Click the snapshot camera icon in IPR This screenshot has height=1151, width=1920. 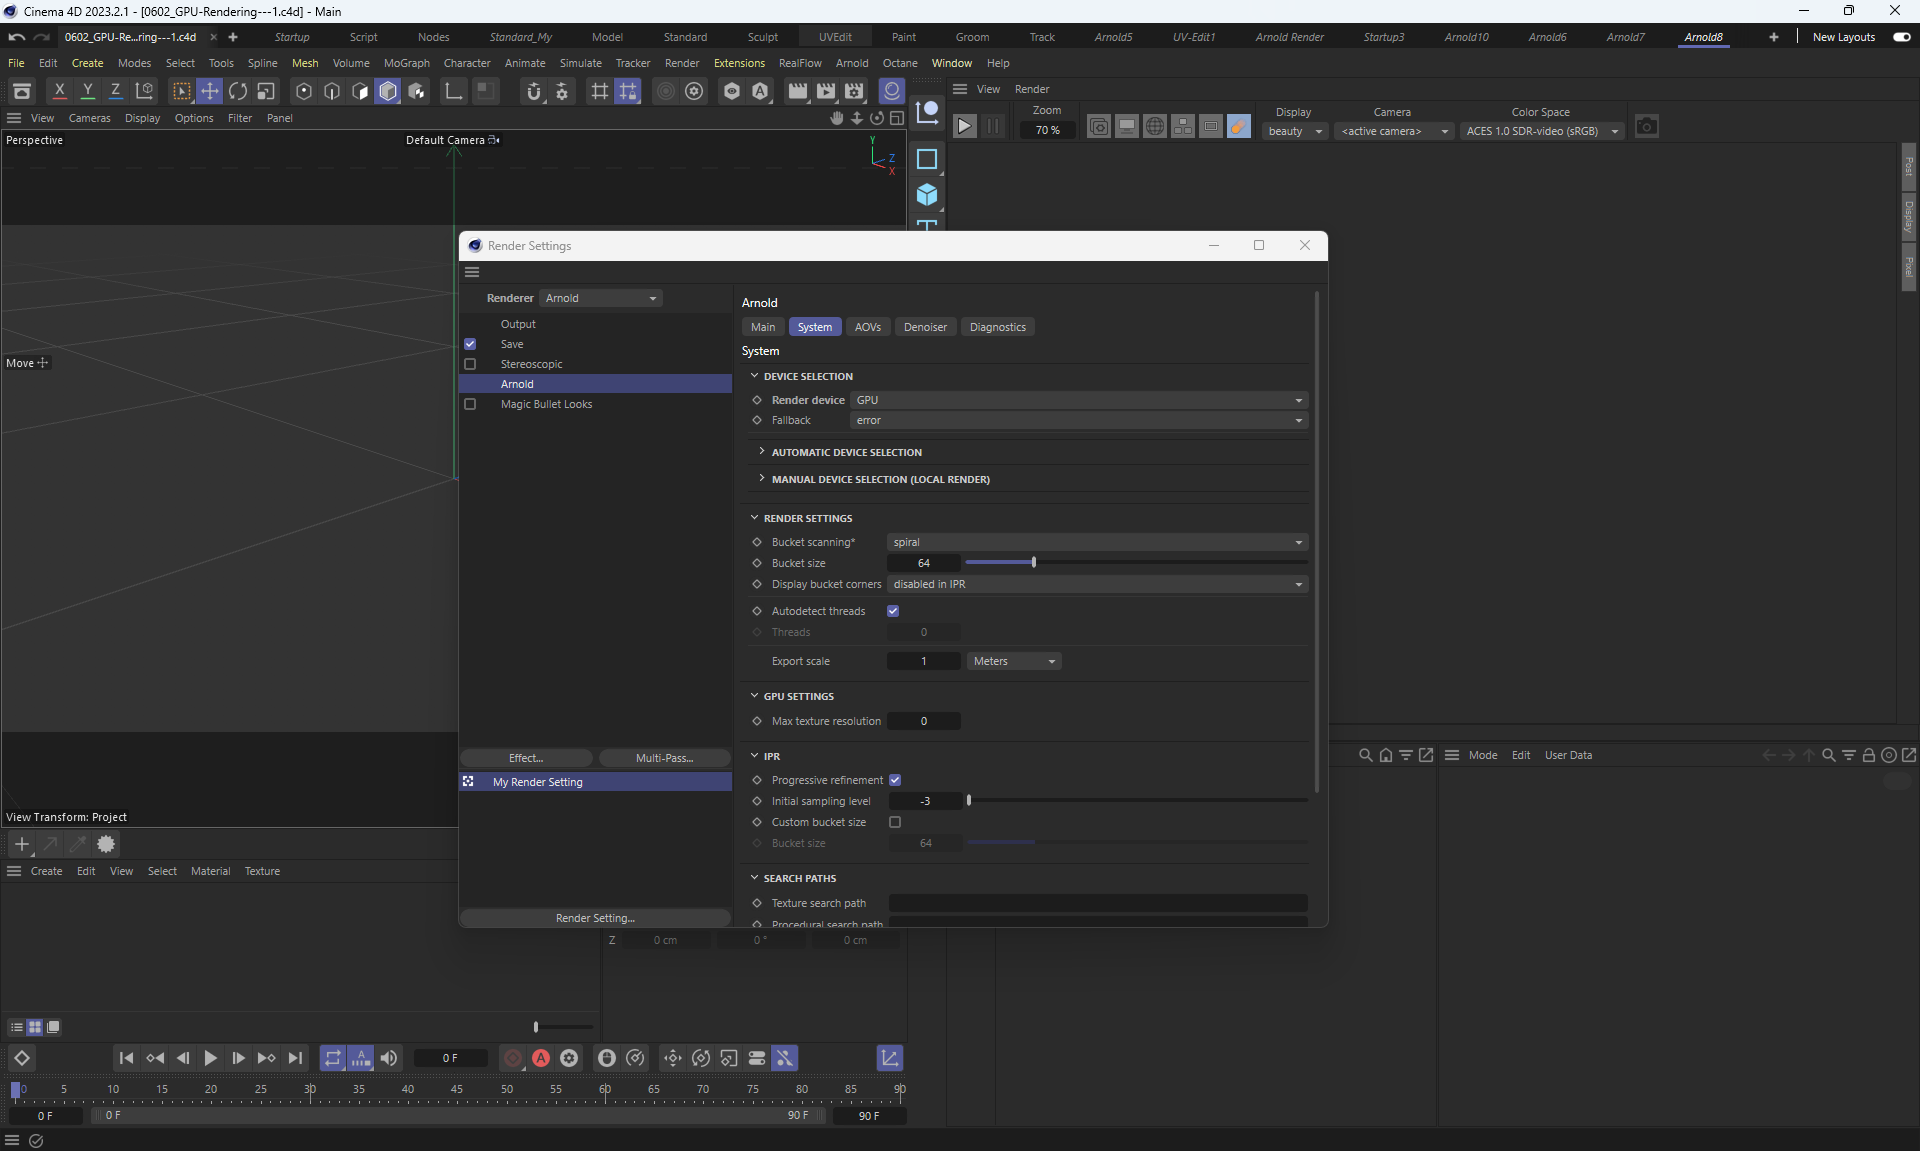pyautogui.click(x=1646, y=126)
